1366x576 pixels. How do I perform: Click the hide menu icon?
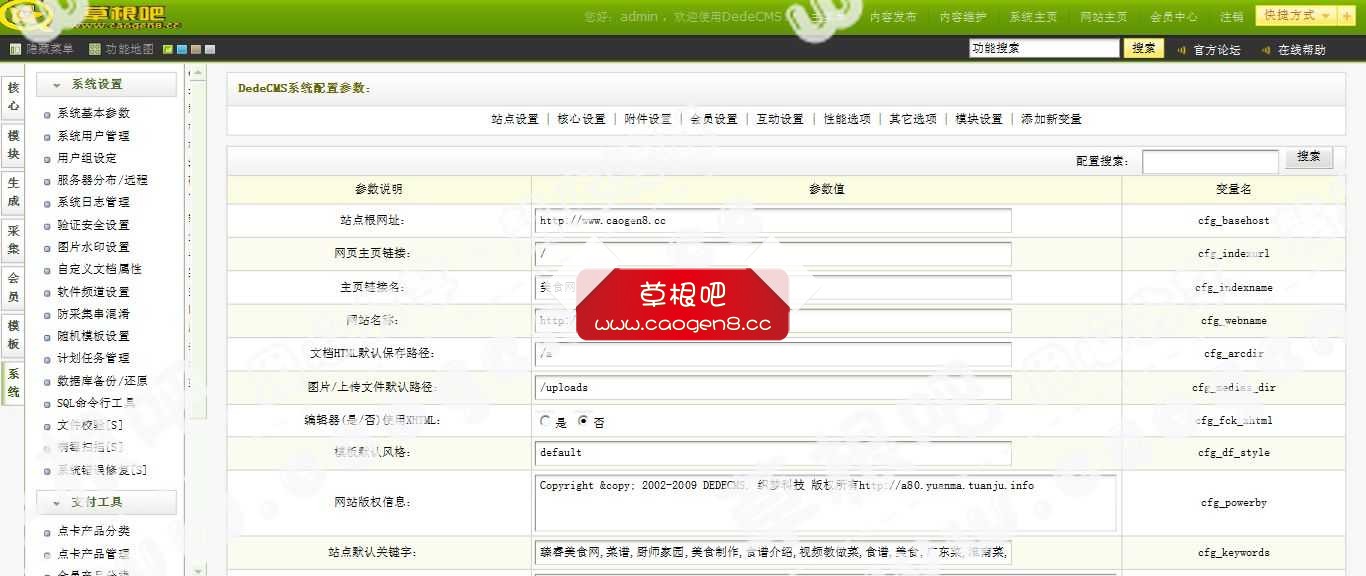pos(15,48)
